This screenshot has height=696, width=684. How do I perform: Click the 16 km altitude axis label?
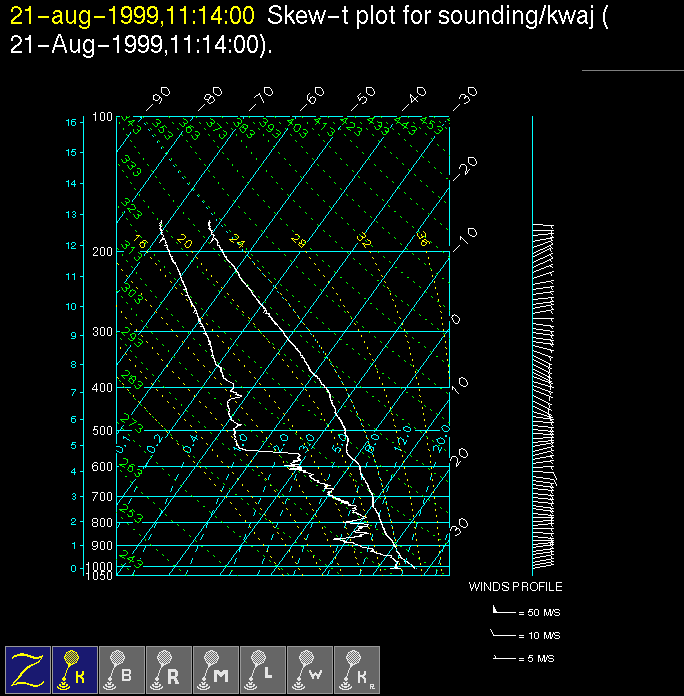tap(71, 122)
